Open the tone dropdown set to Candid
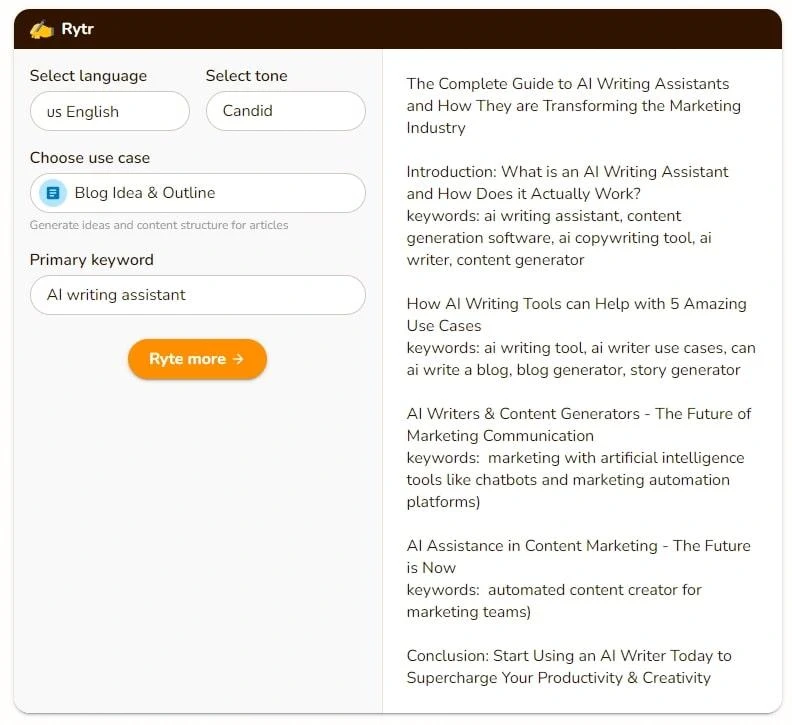The image size is (792, 725). pyautogui.click(x=285, y=111)
